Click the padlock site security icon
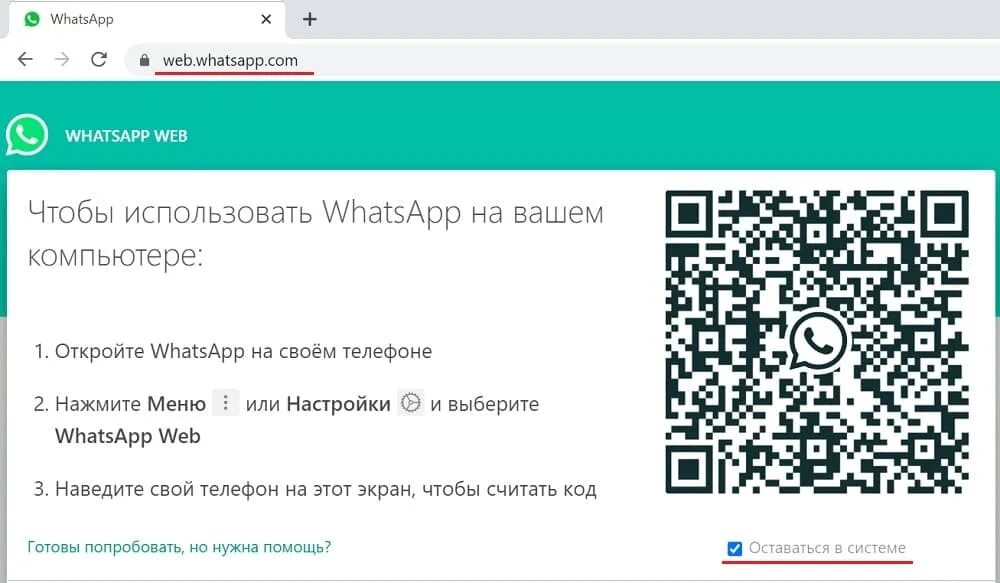1000x583 pixels. pos(145,60)
